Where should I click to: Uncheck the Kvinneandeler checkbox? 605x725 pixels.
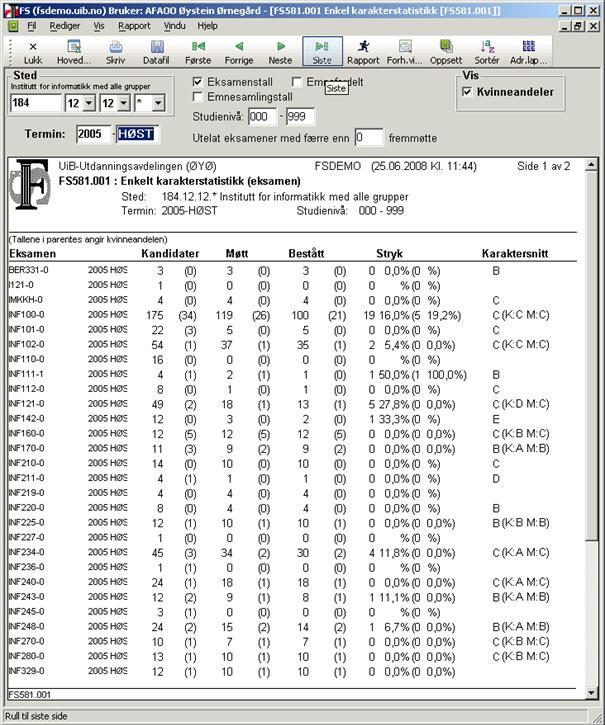click(467, 92)
